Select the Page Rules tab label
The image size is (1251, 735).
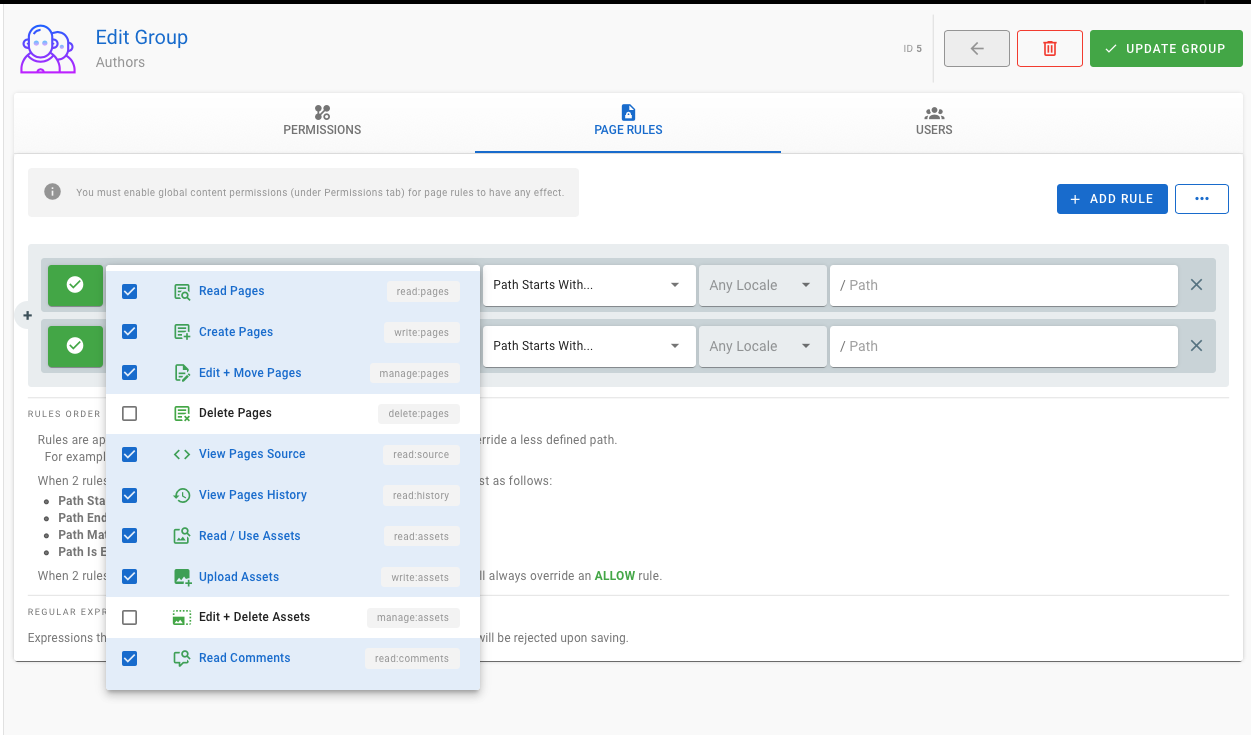coord(628,130)
